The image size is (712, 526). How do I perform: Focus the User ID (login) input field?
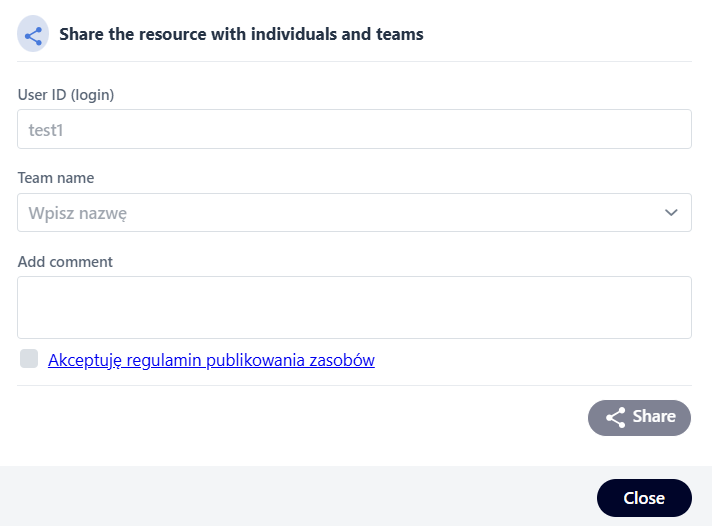[x=354, y=129]
